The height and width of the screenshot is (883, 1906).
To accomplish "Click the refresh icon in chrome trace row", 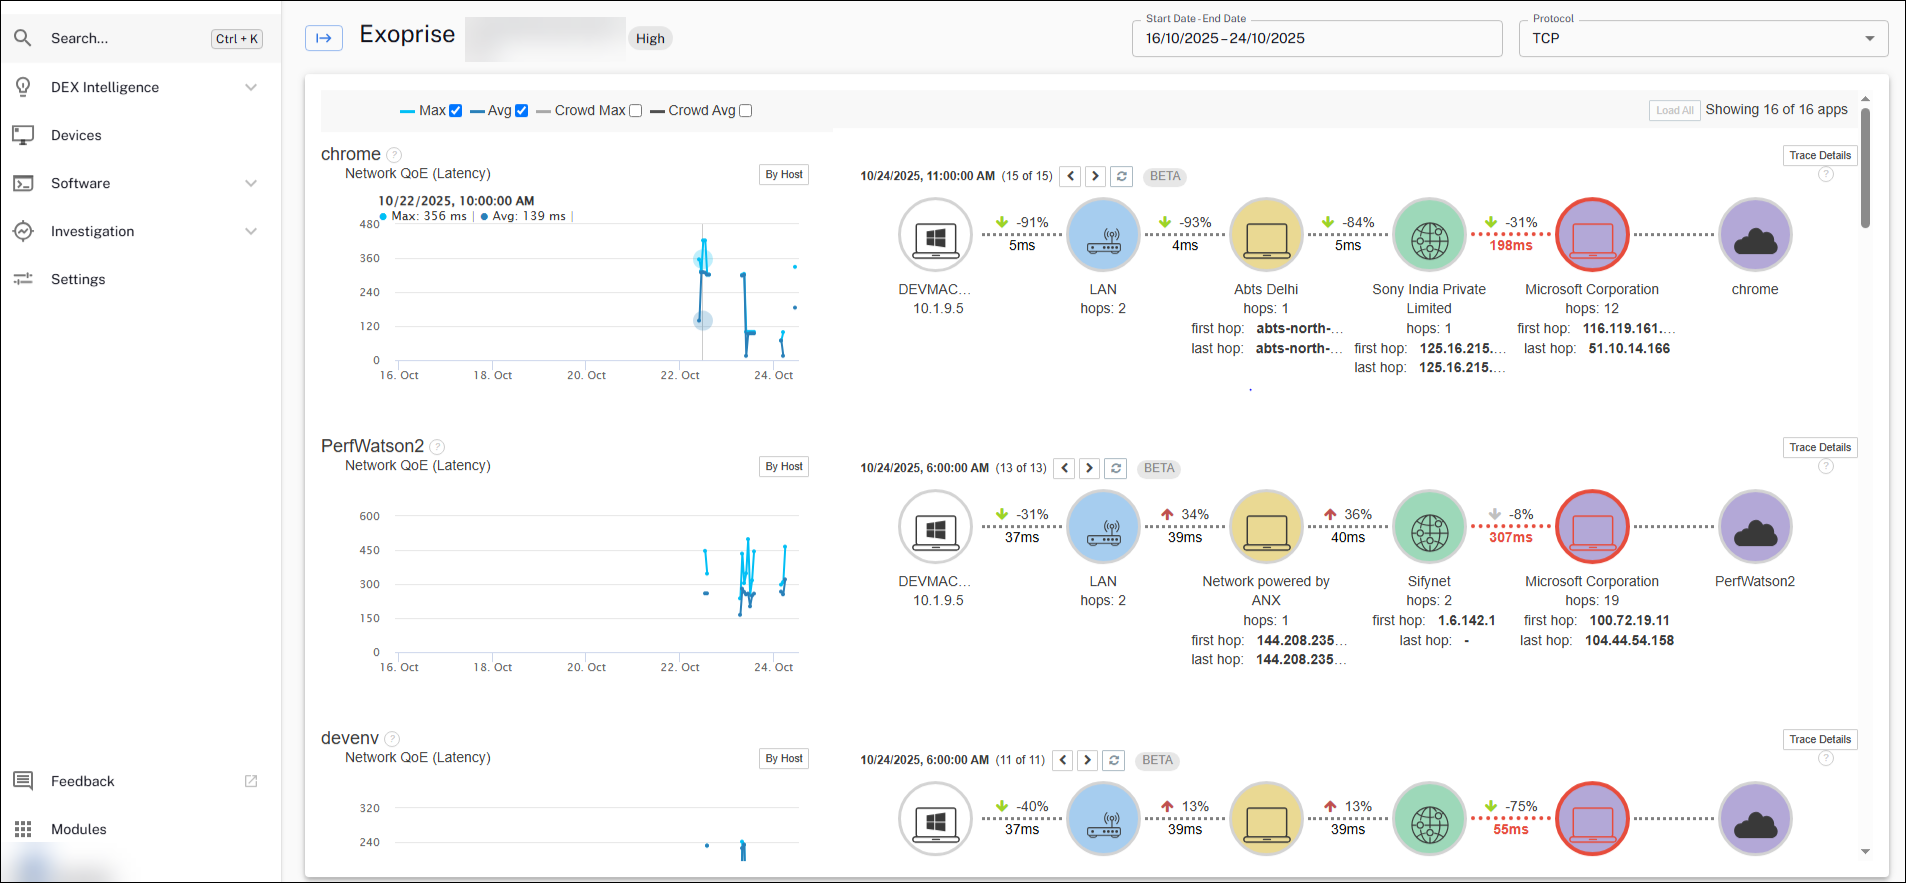I will pyautogui.click(x=1121, y=176).
